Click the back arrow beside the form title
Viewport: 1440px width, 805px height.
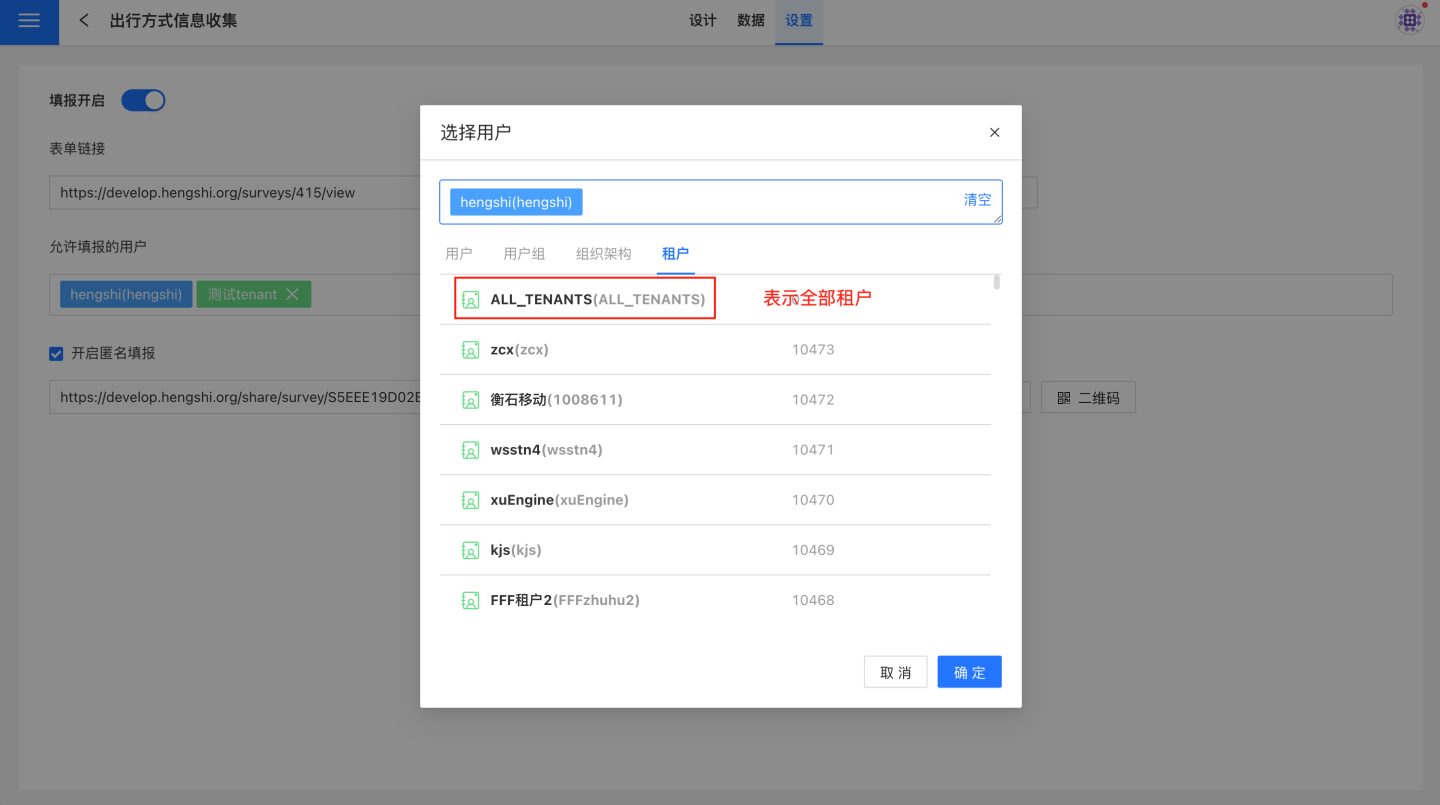coord(84,21)
